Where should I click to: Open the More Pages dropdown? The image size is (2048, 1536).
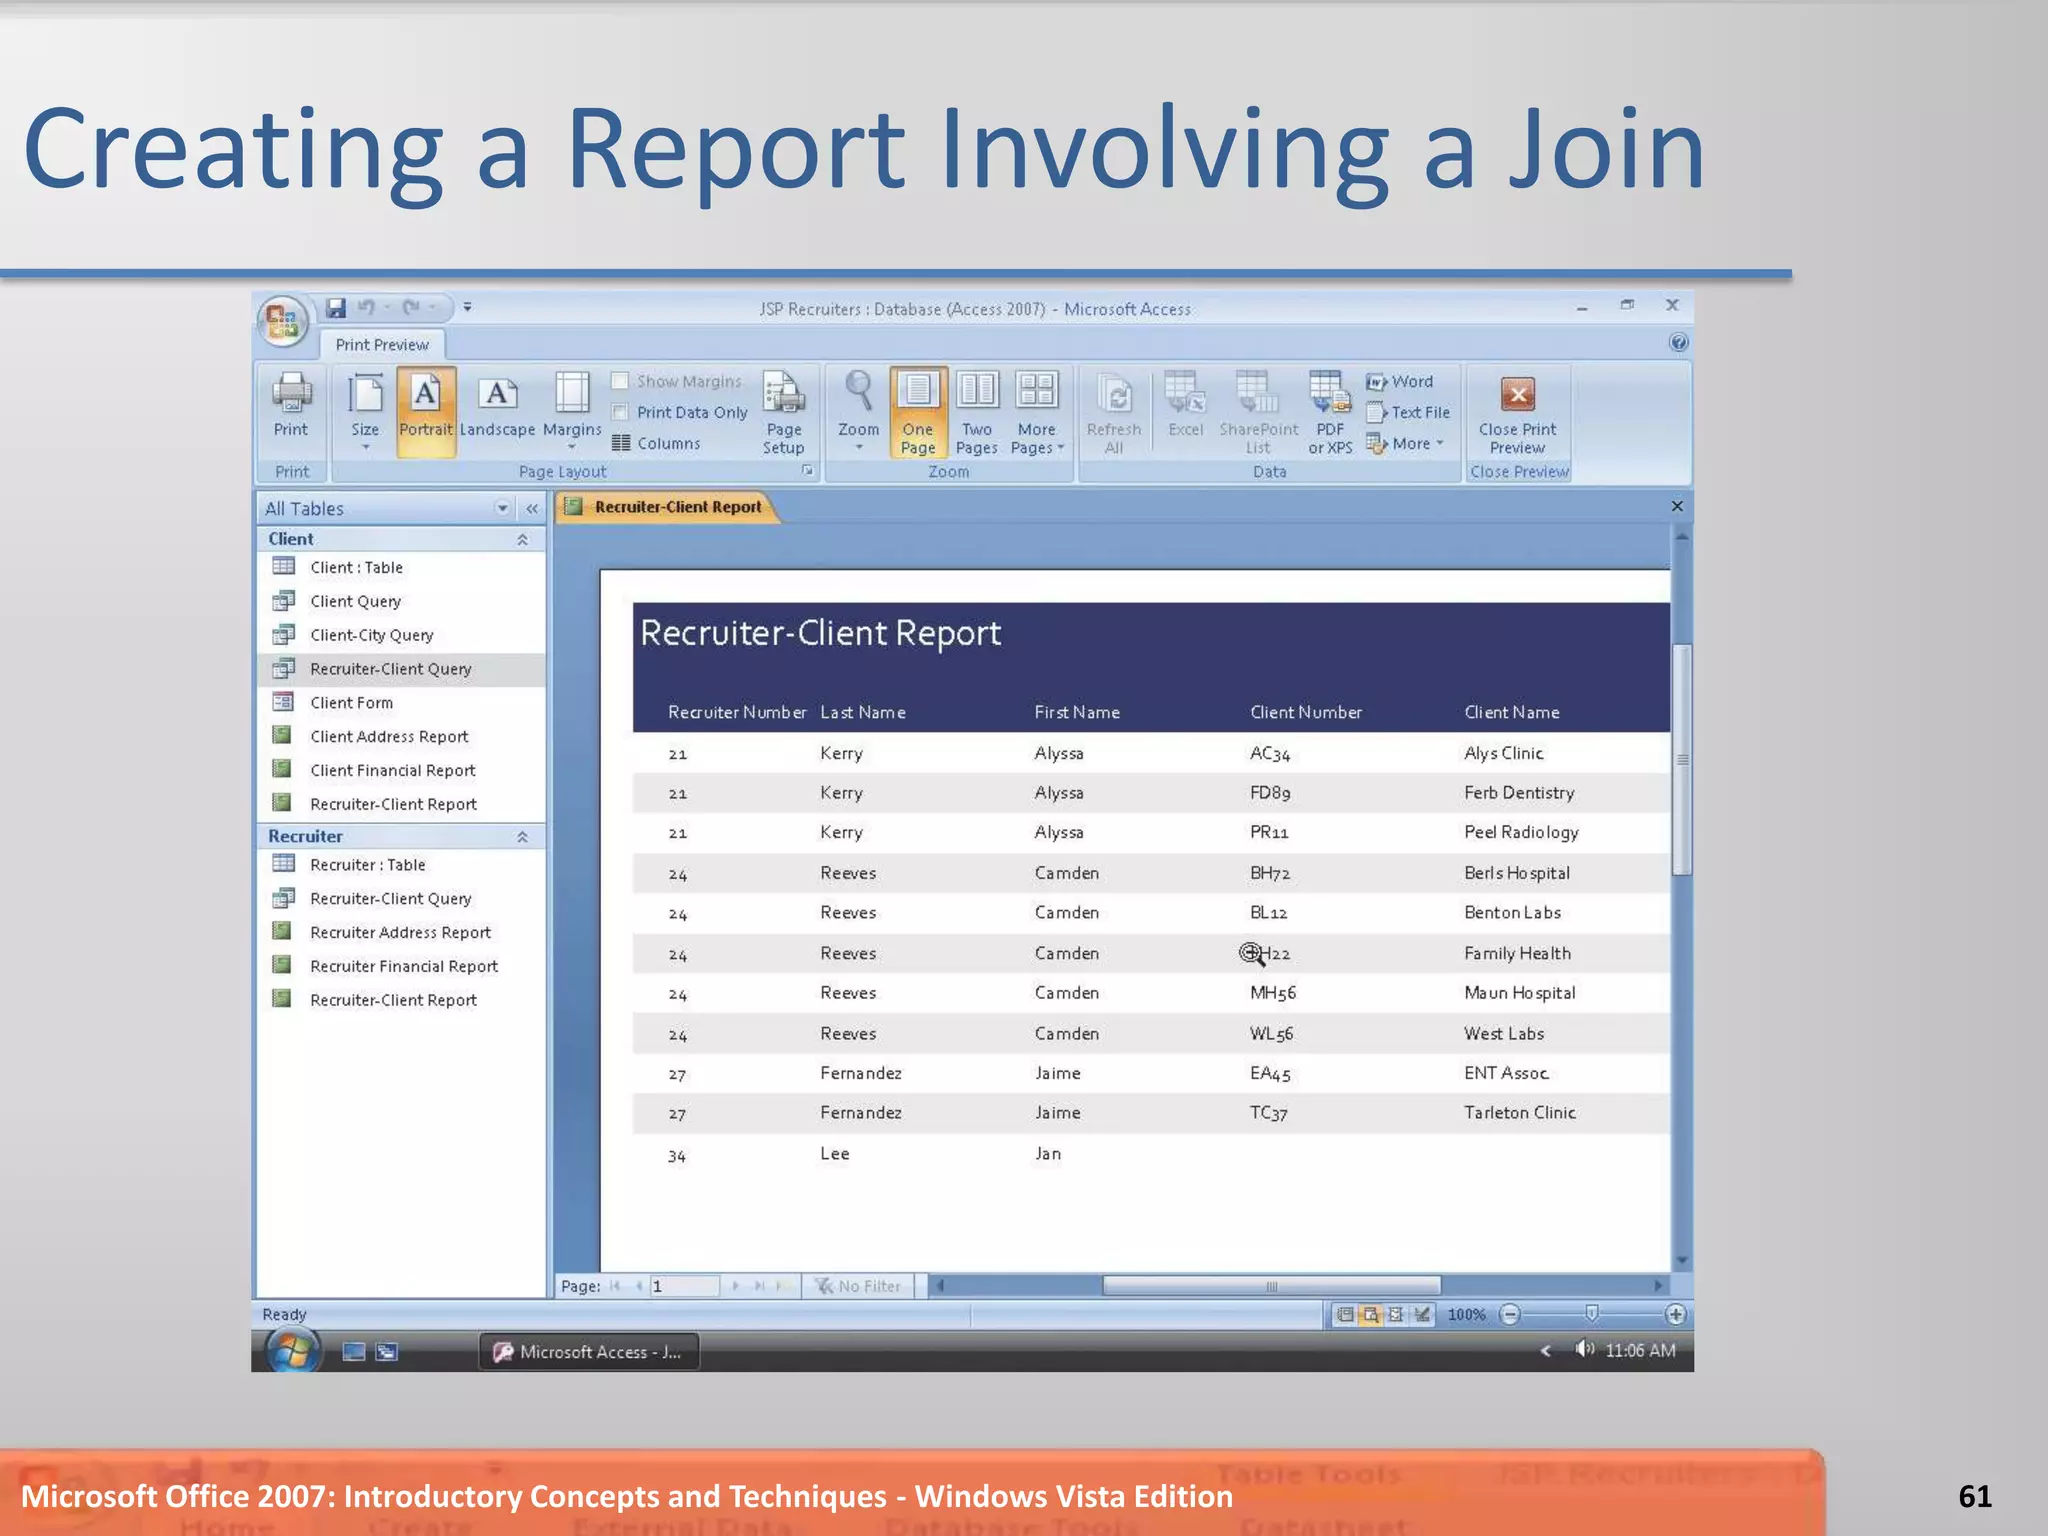click(x=1037, y=413)
